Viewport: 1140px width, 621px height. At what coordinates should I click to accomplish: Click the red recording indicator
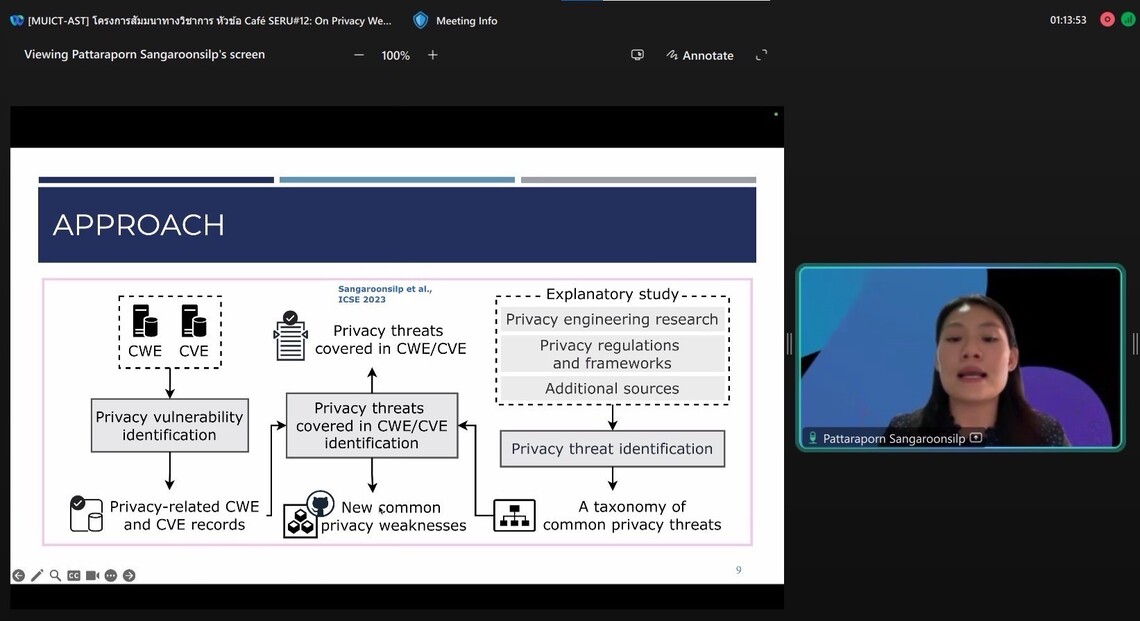1107,19
